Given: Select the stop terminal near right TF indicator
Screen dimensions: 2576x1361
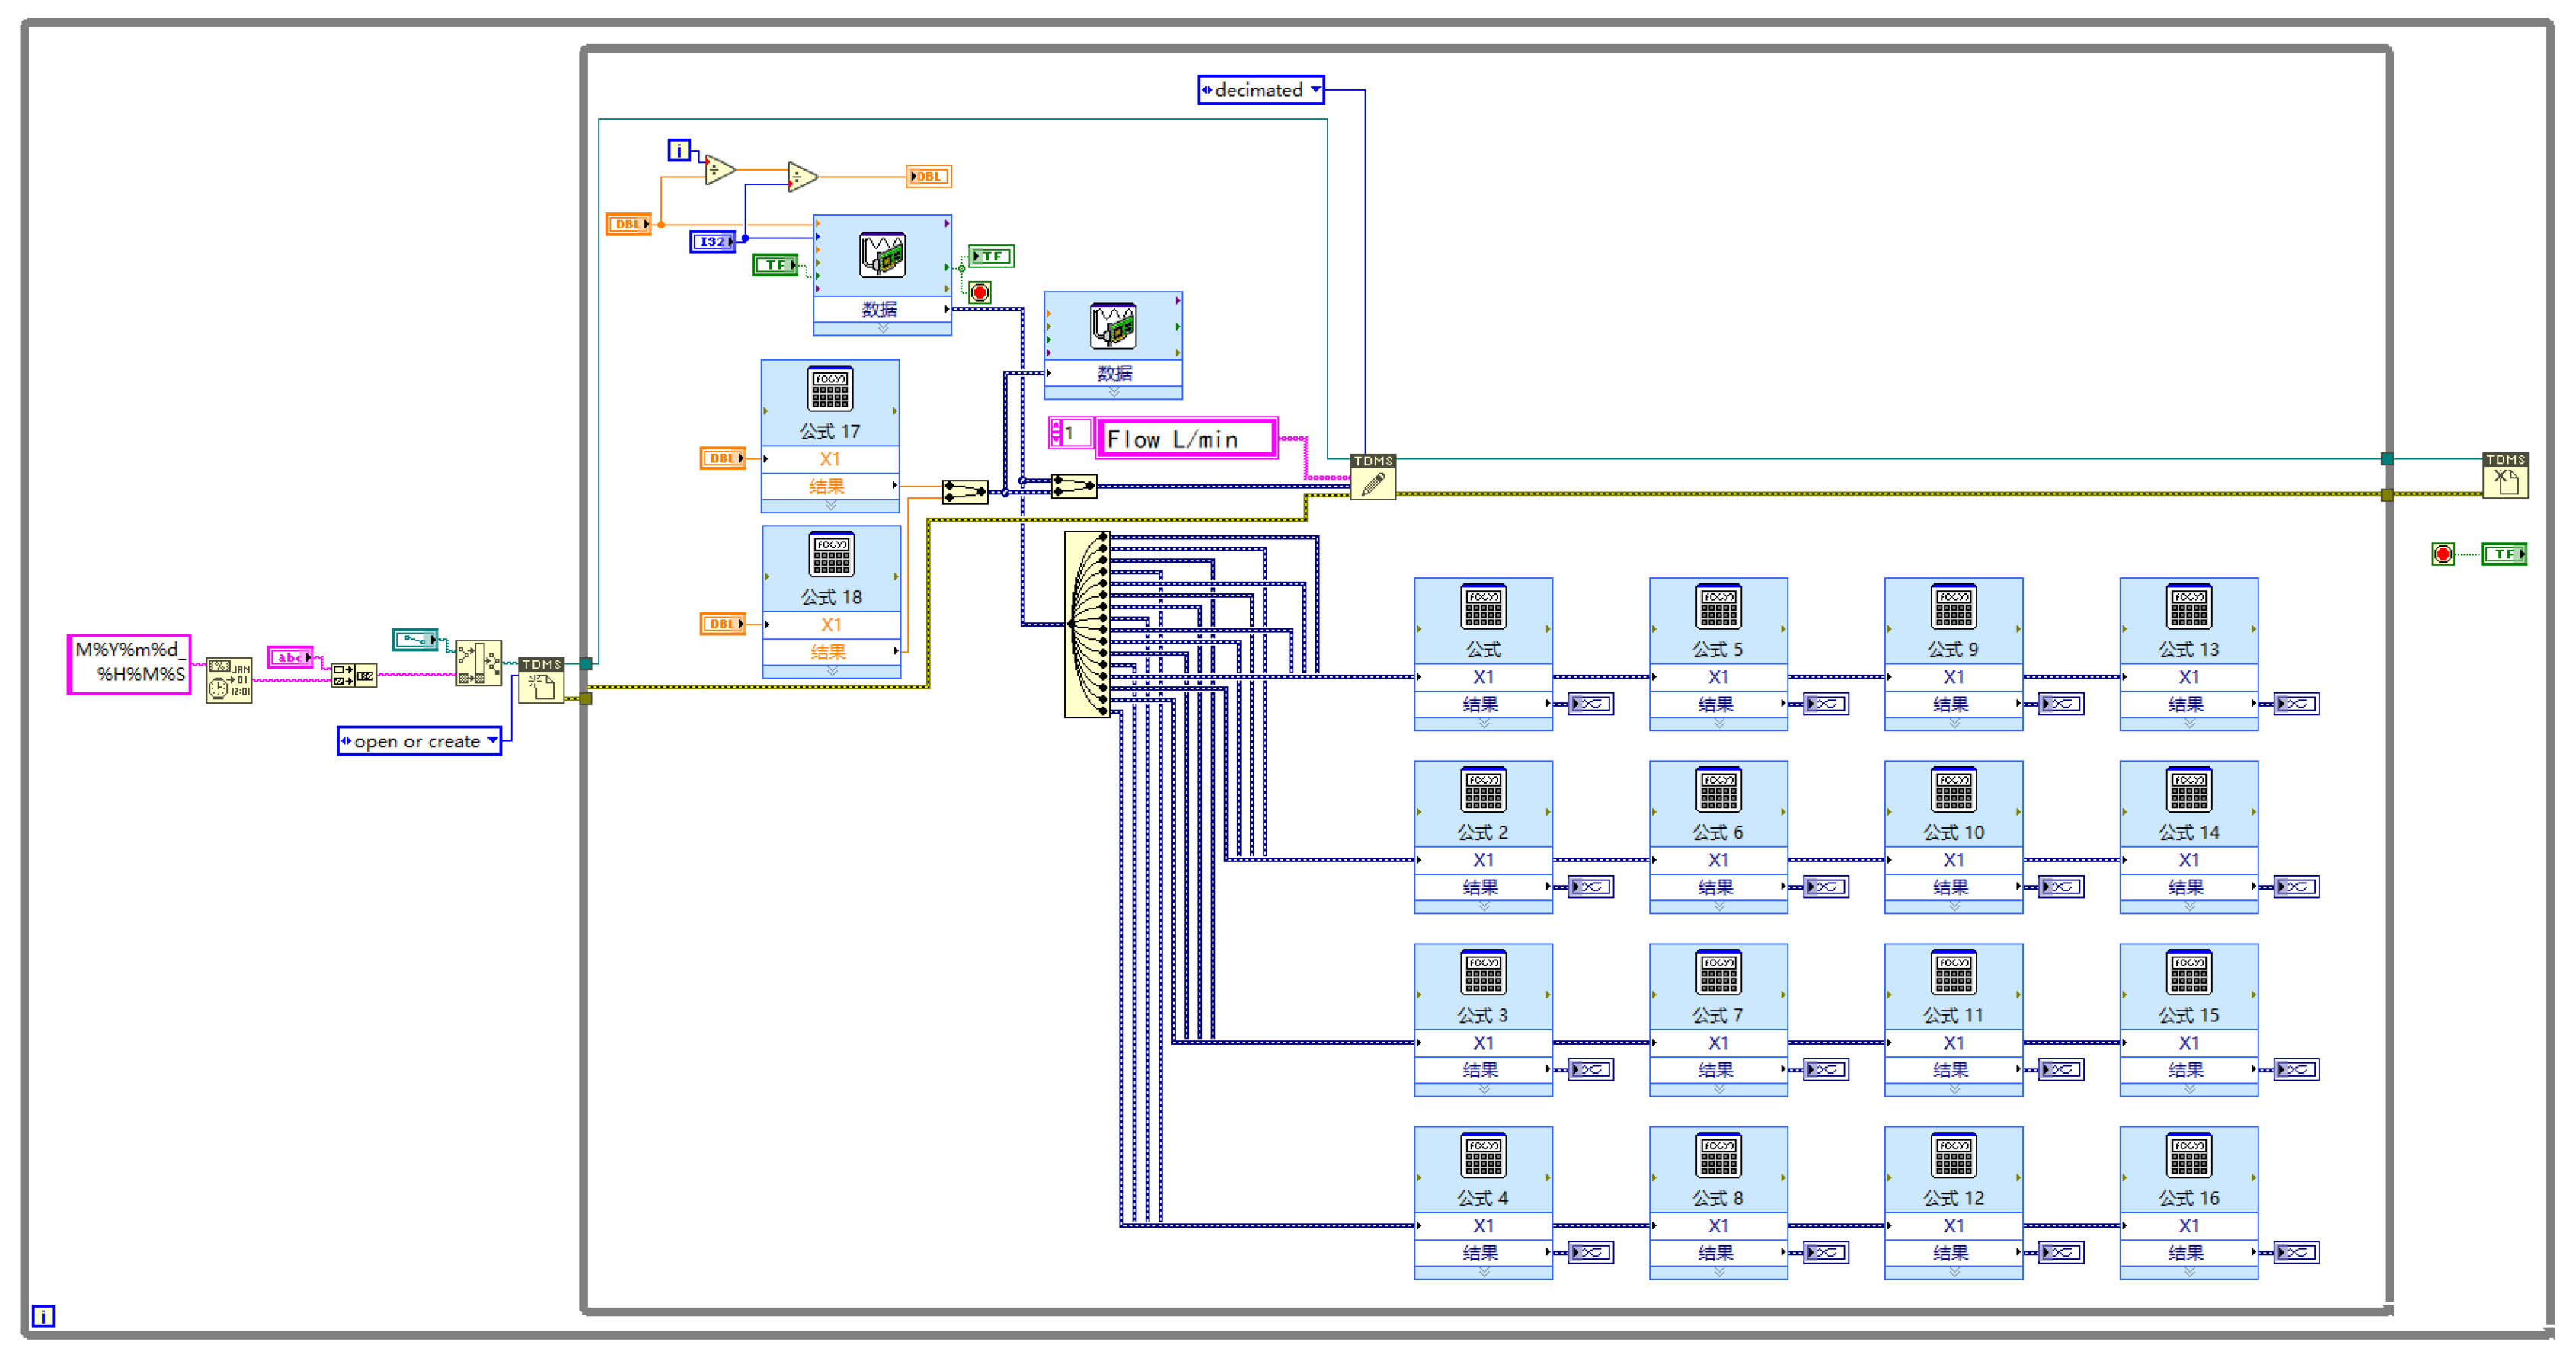Looking at the screenshot, I should 2443,554.
